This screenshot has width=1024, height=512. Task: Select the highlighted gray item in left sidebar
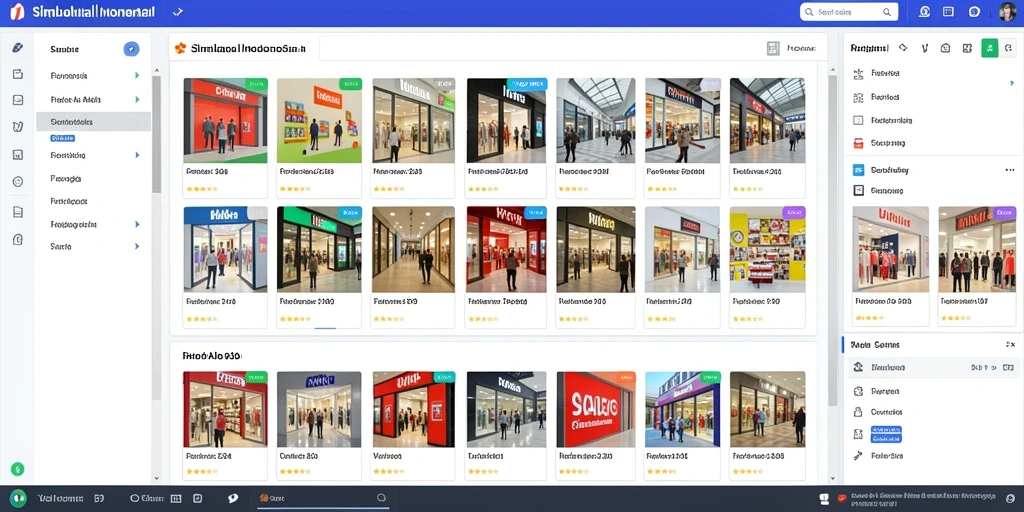[x=93, y=121]
